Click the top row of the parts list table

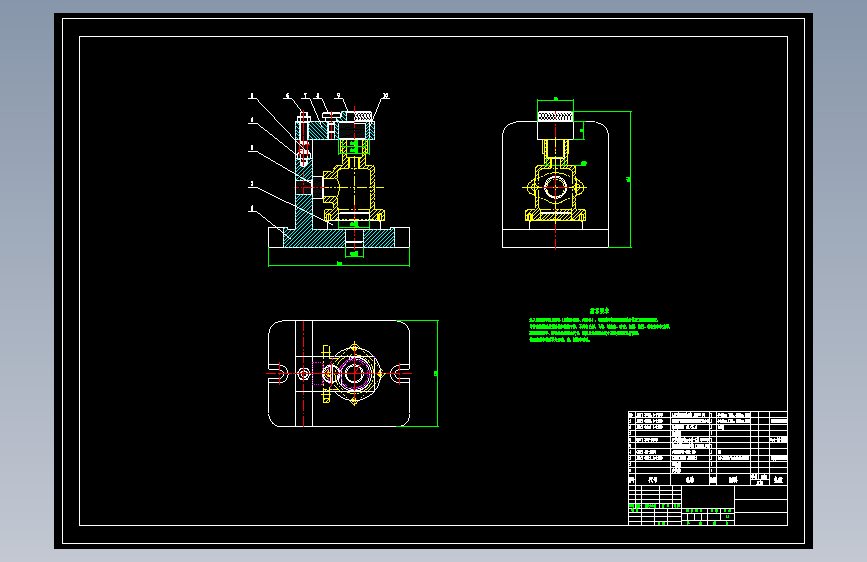tap(708, 414)
